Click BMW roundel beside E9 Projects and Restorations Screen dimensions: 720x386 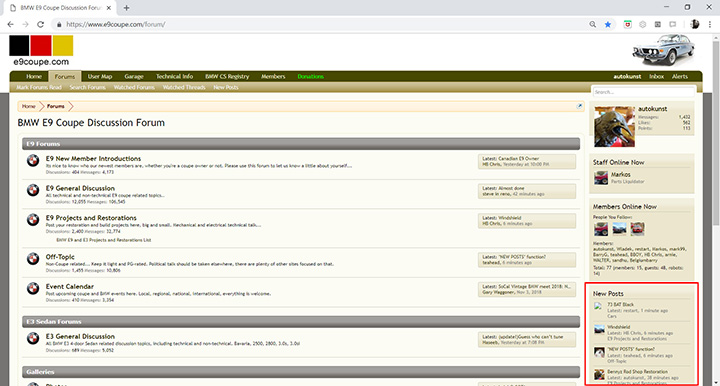coord(33,220)
